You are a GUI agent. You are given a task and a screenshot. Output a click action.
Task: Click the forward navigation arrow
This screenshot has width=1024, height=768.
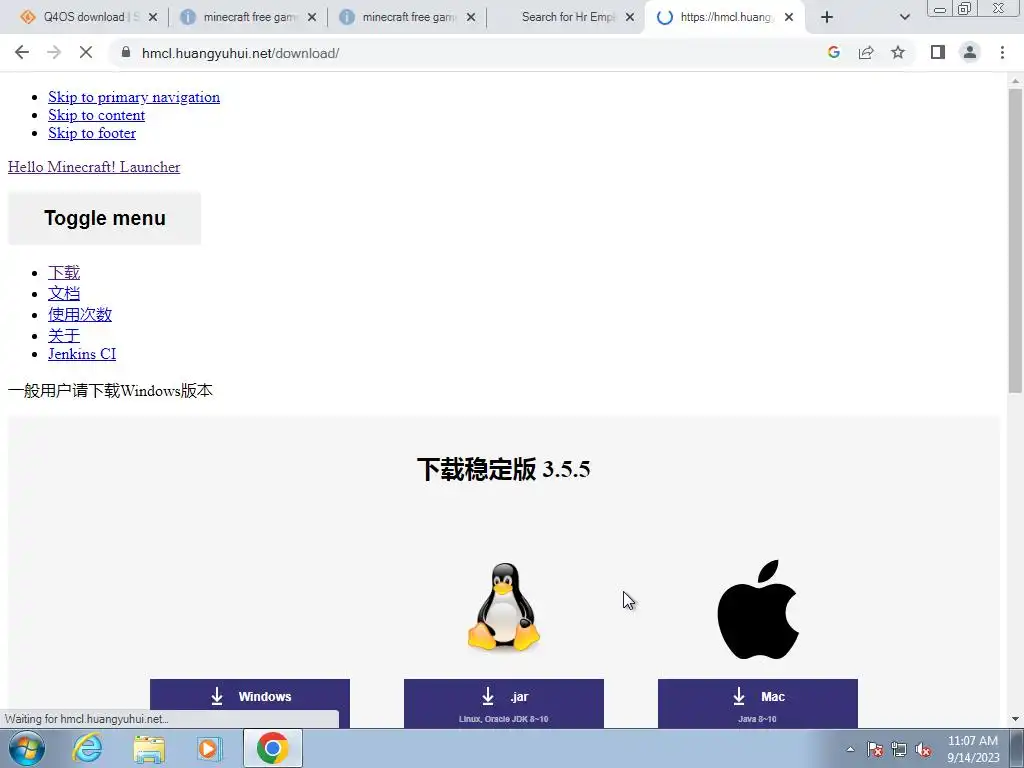click(54, 53)
